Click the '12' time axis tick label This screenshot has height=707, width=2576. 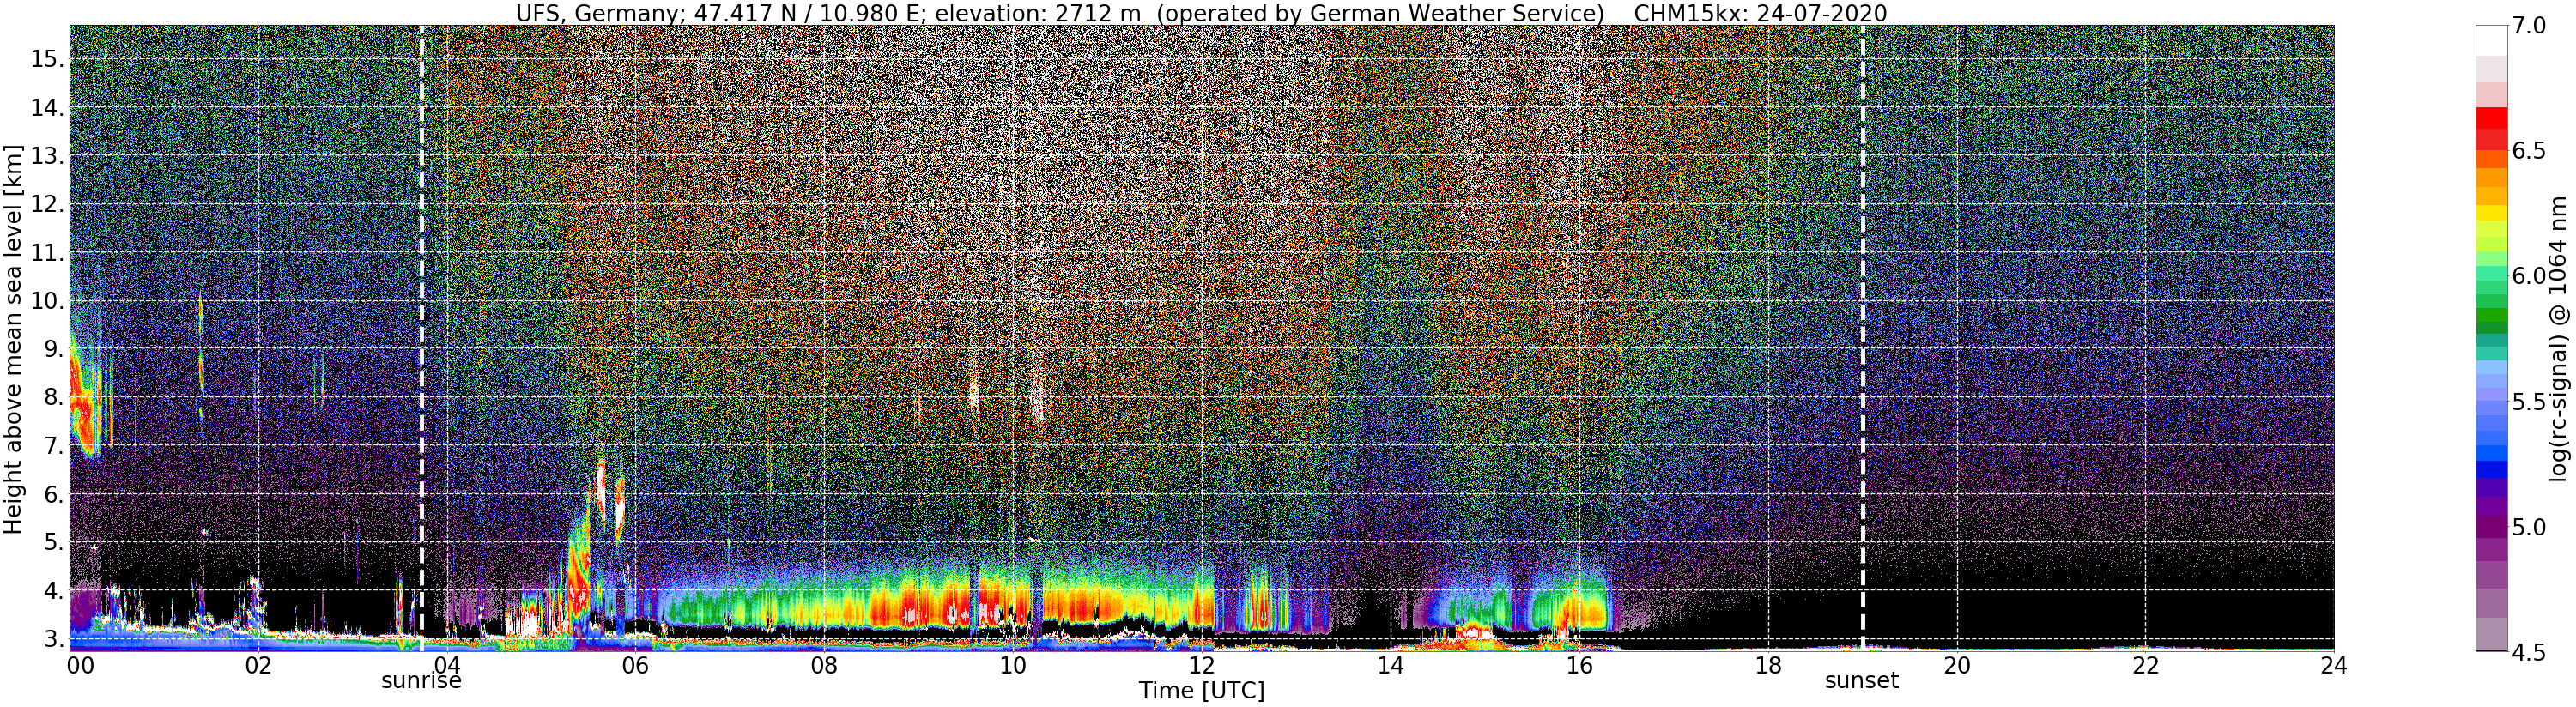click(x=1202, y=665)
